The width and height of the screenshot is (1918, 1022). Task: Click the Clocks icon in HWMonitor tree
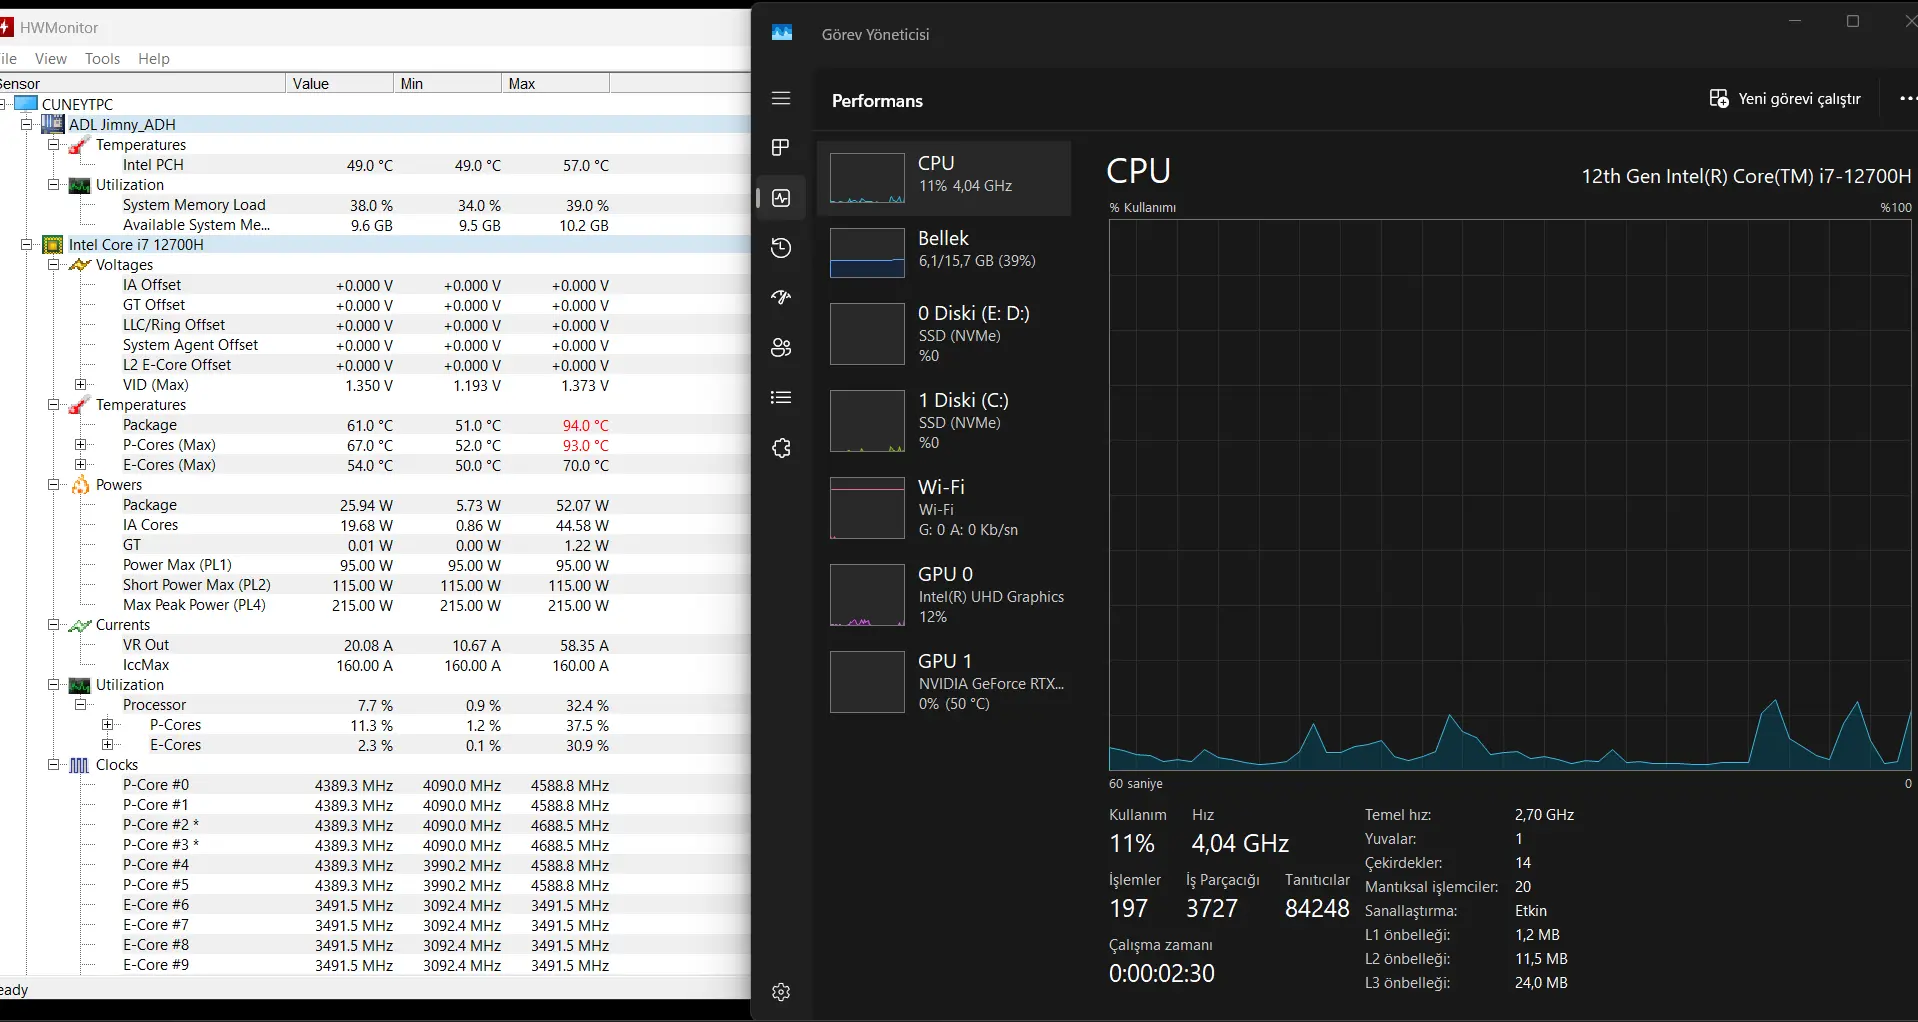(80, 765)
